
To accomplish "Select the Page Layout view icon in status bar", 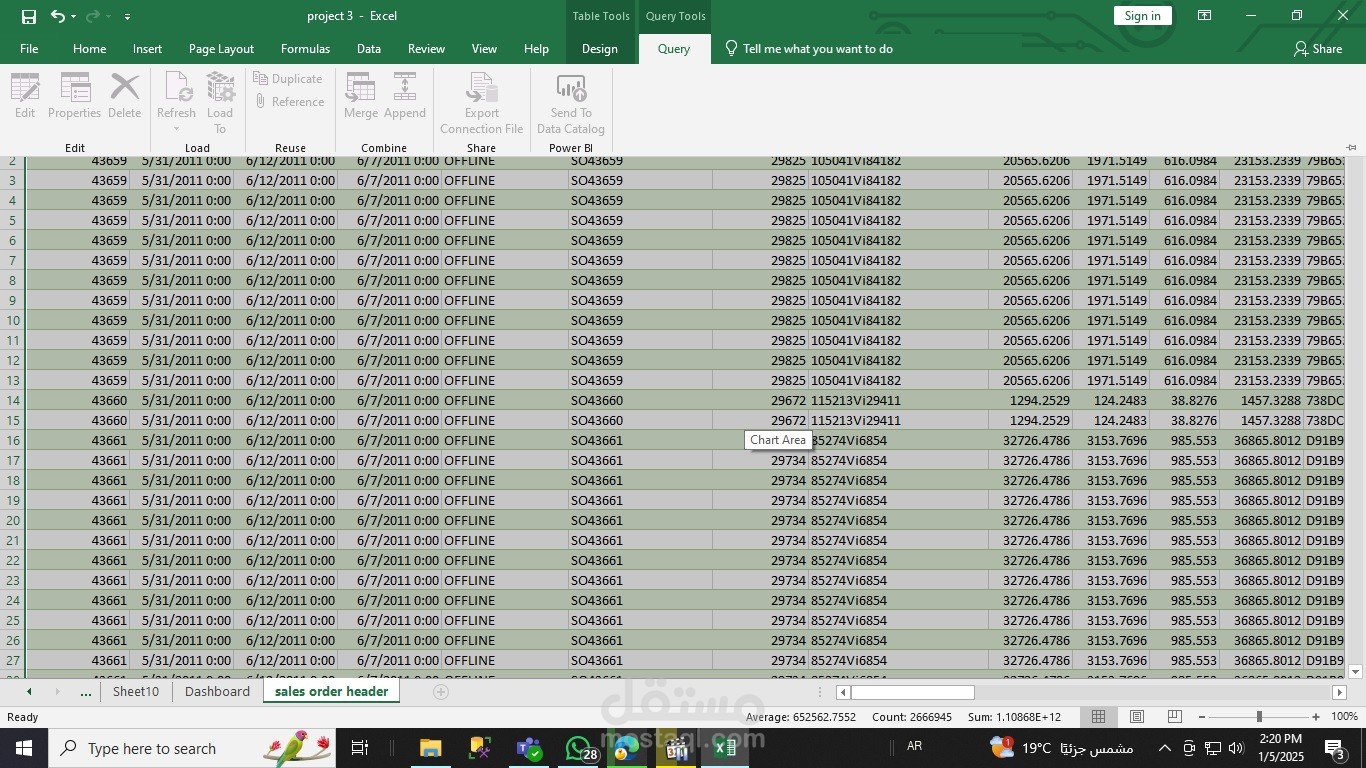I will coord(1136,717).
